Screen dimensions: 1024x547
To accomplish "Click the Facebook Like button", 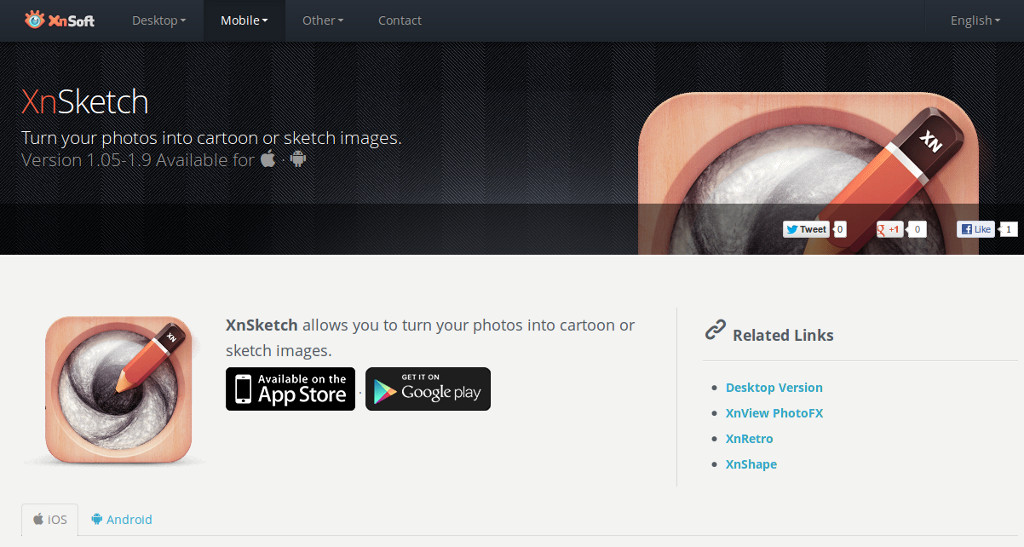I will coord(976,229).
